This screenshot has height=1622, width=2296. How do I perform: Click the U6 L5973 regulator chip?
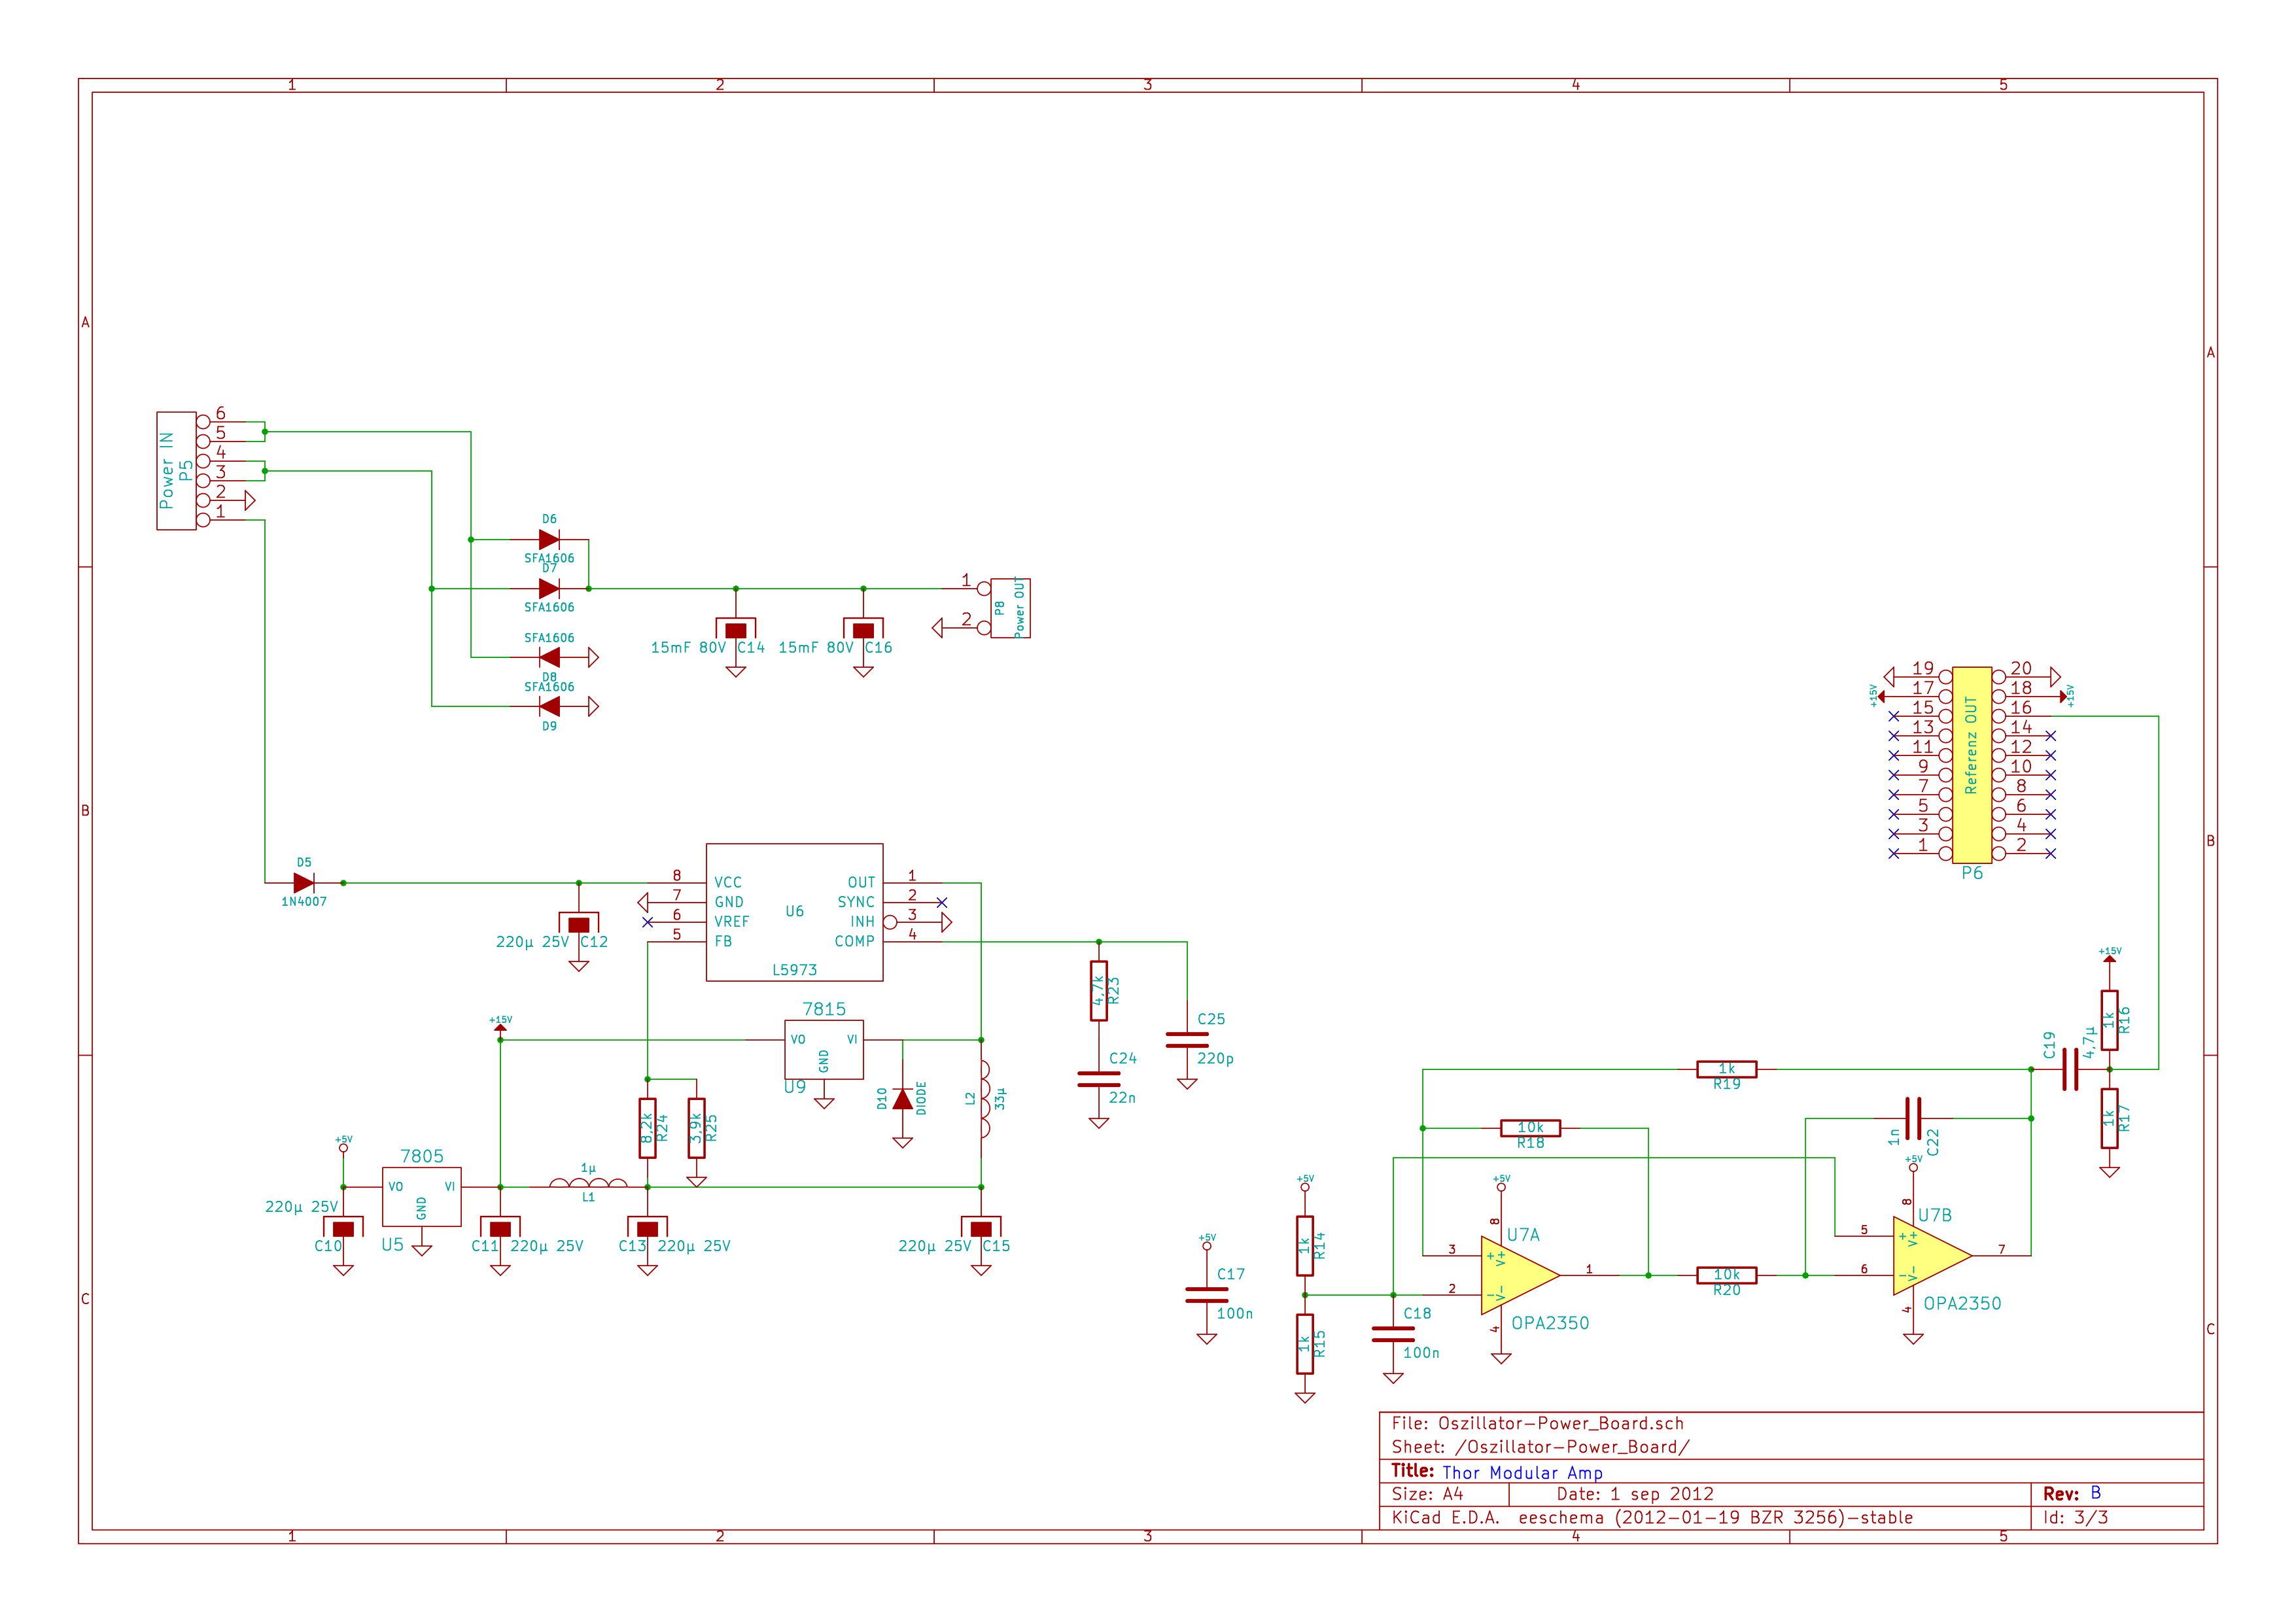tap(794, 912)
